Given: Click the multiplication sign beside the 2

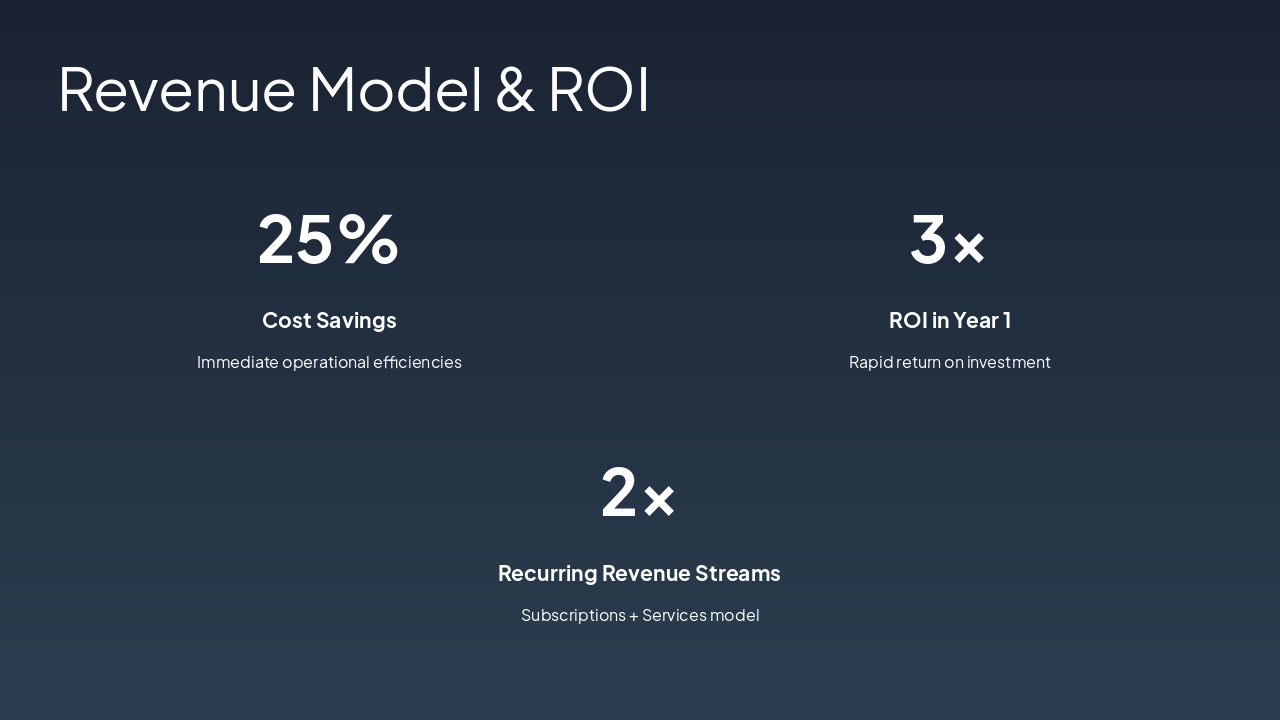Looking at the screenshot, I should [x=659, y=500].
